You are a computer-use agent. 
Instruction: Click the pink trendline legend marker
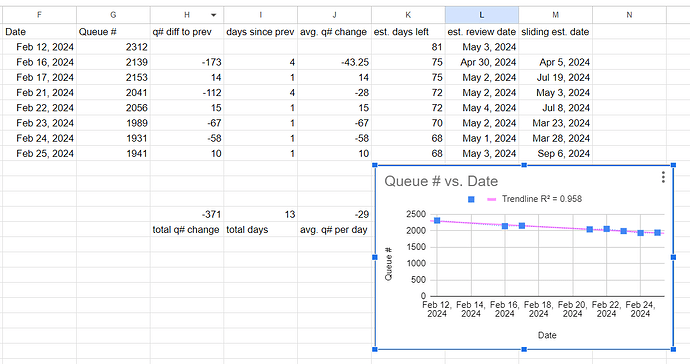coord(492,199)
